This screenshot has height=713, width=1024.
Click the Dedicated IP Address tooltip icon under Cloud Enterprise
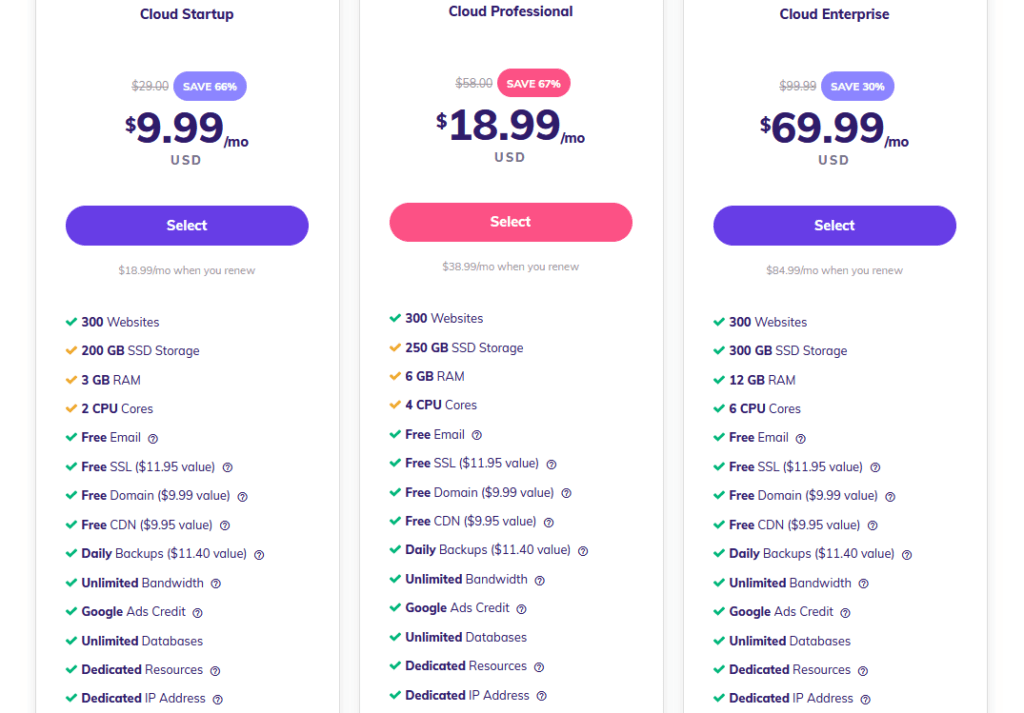(x=865, y=699)
